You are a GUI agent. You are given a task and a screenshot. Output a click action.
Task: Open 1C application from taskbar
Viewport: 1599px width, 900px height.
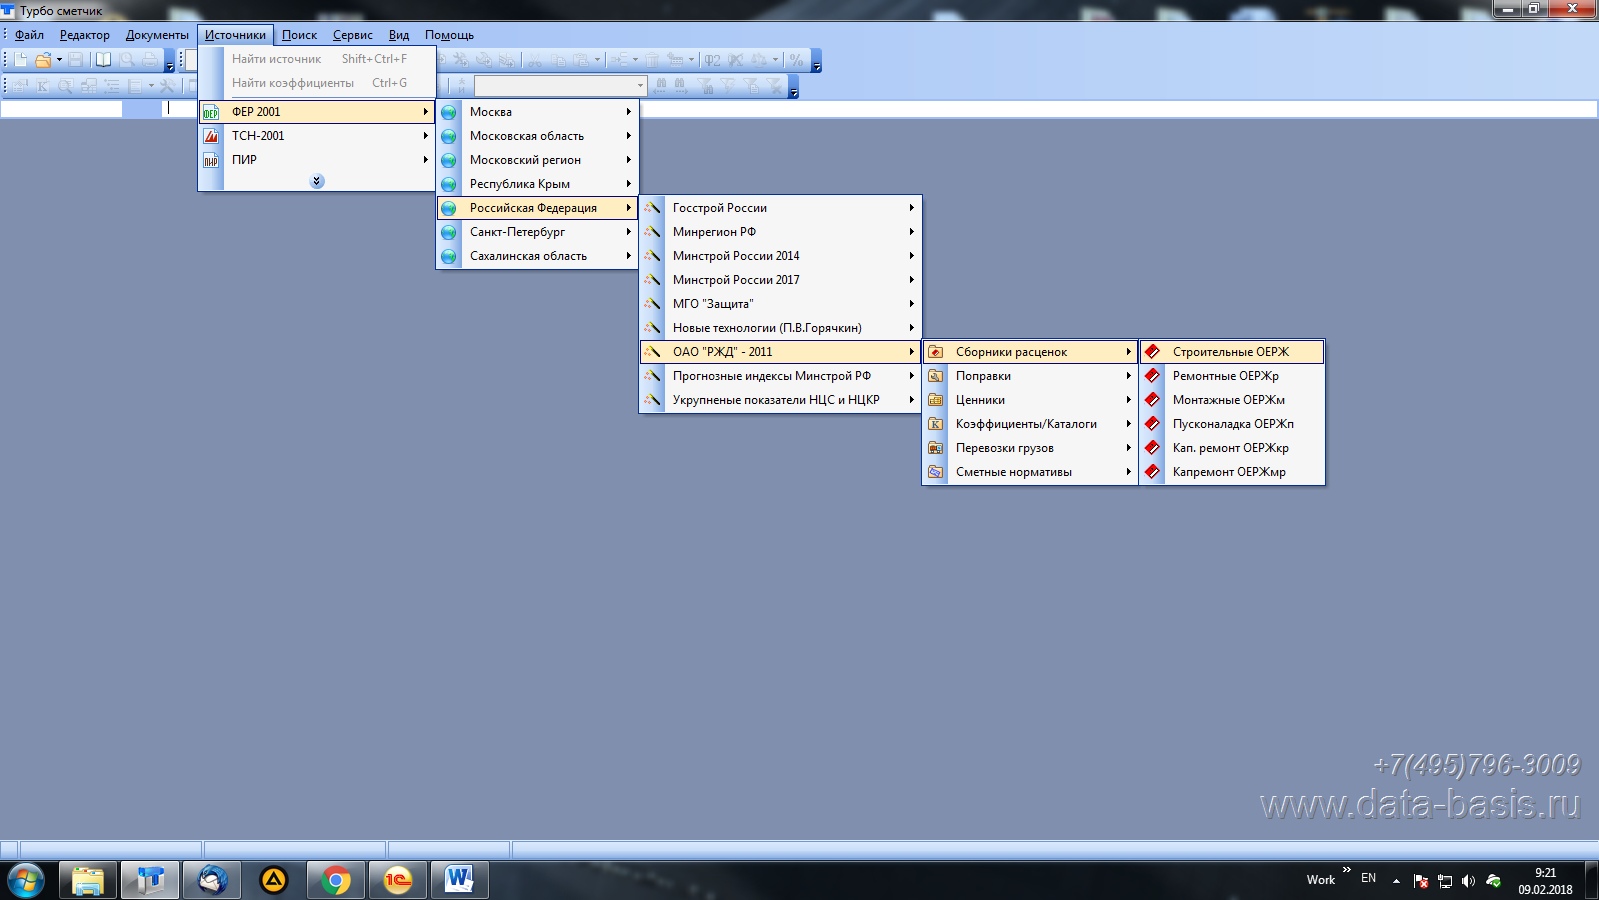pyautogui.click(x=398, y=881)
